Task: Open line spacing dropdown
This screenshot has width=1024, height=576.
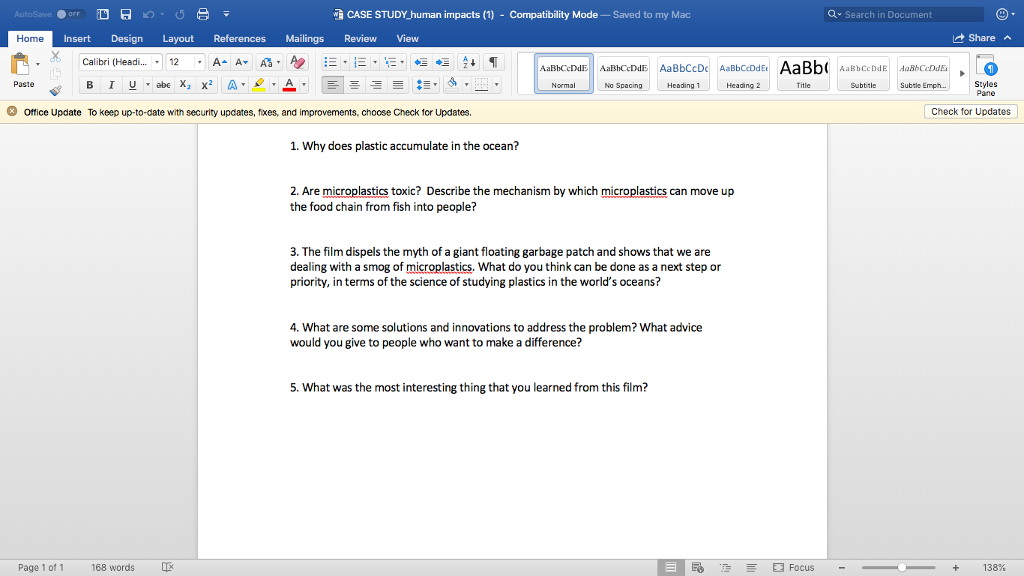Action: pos(426,85)
